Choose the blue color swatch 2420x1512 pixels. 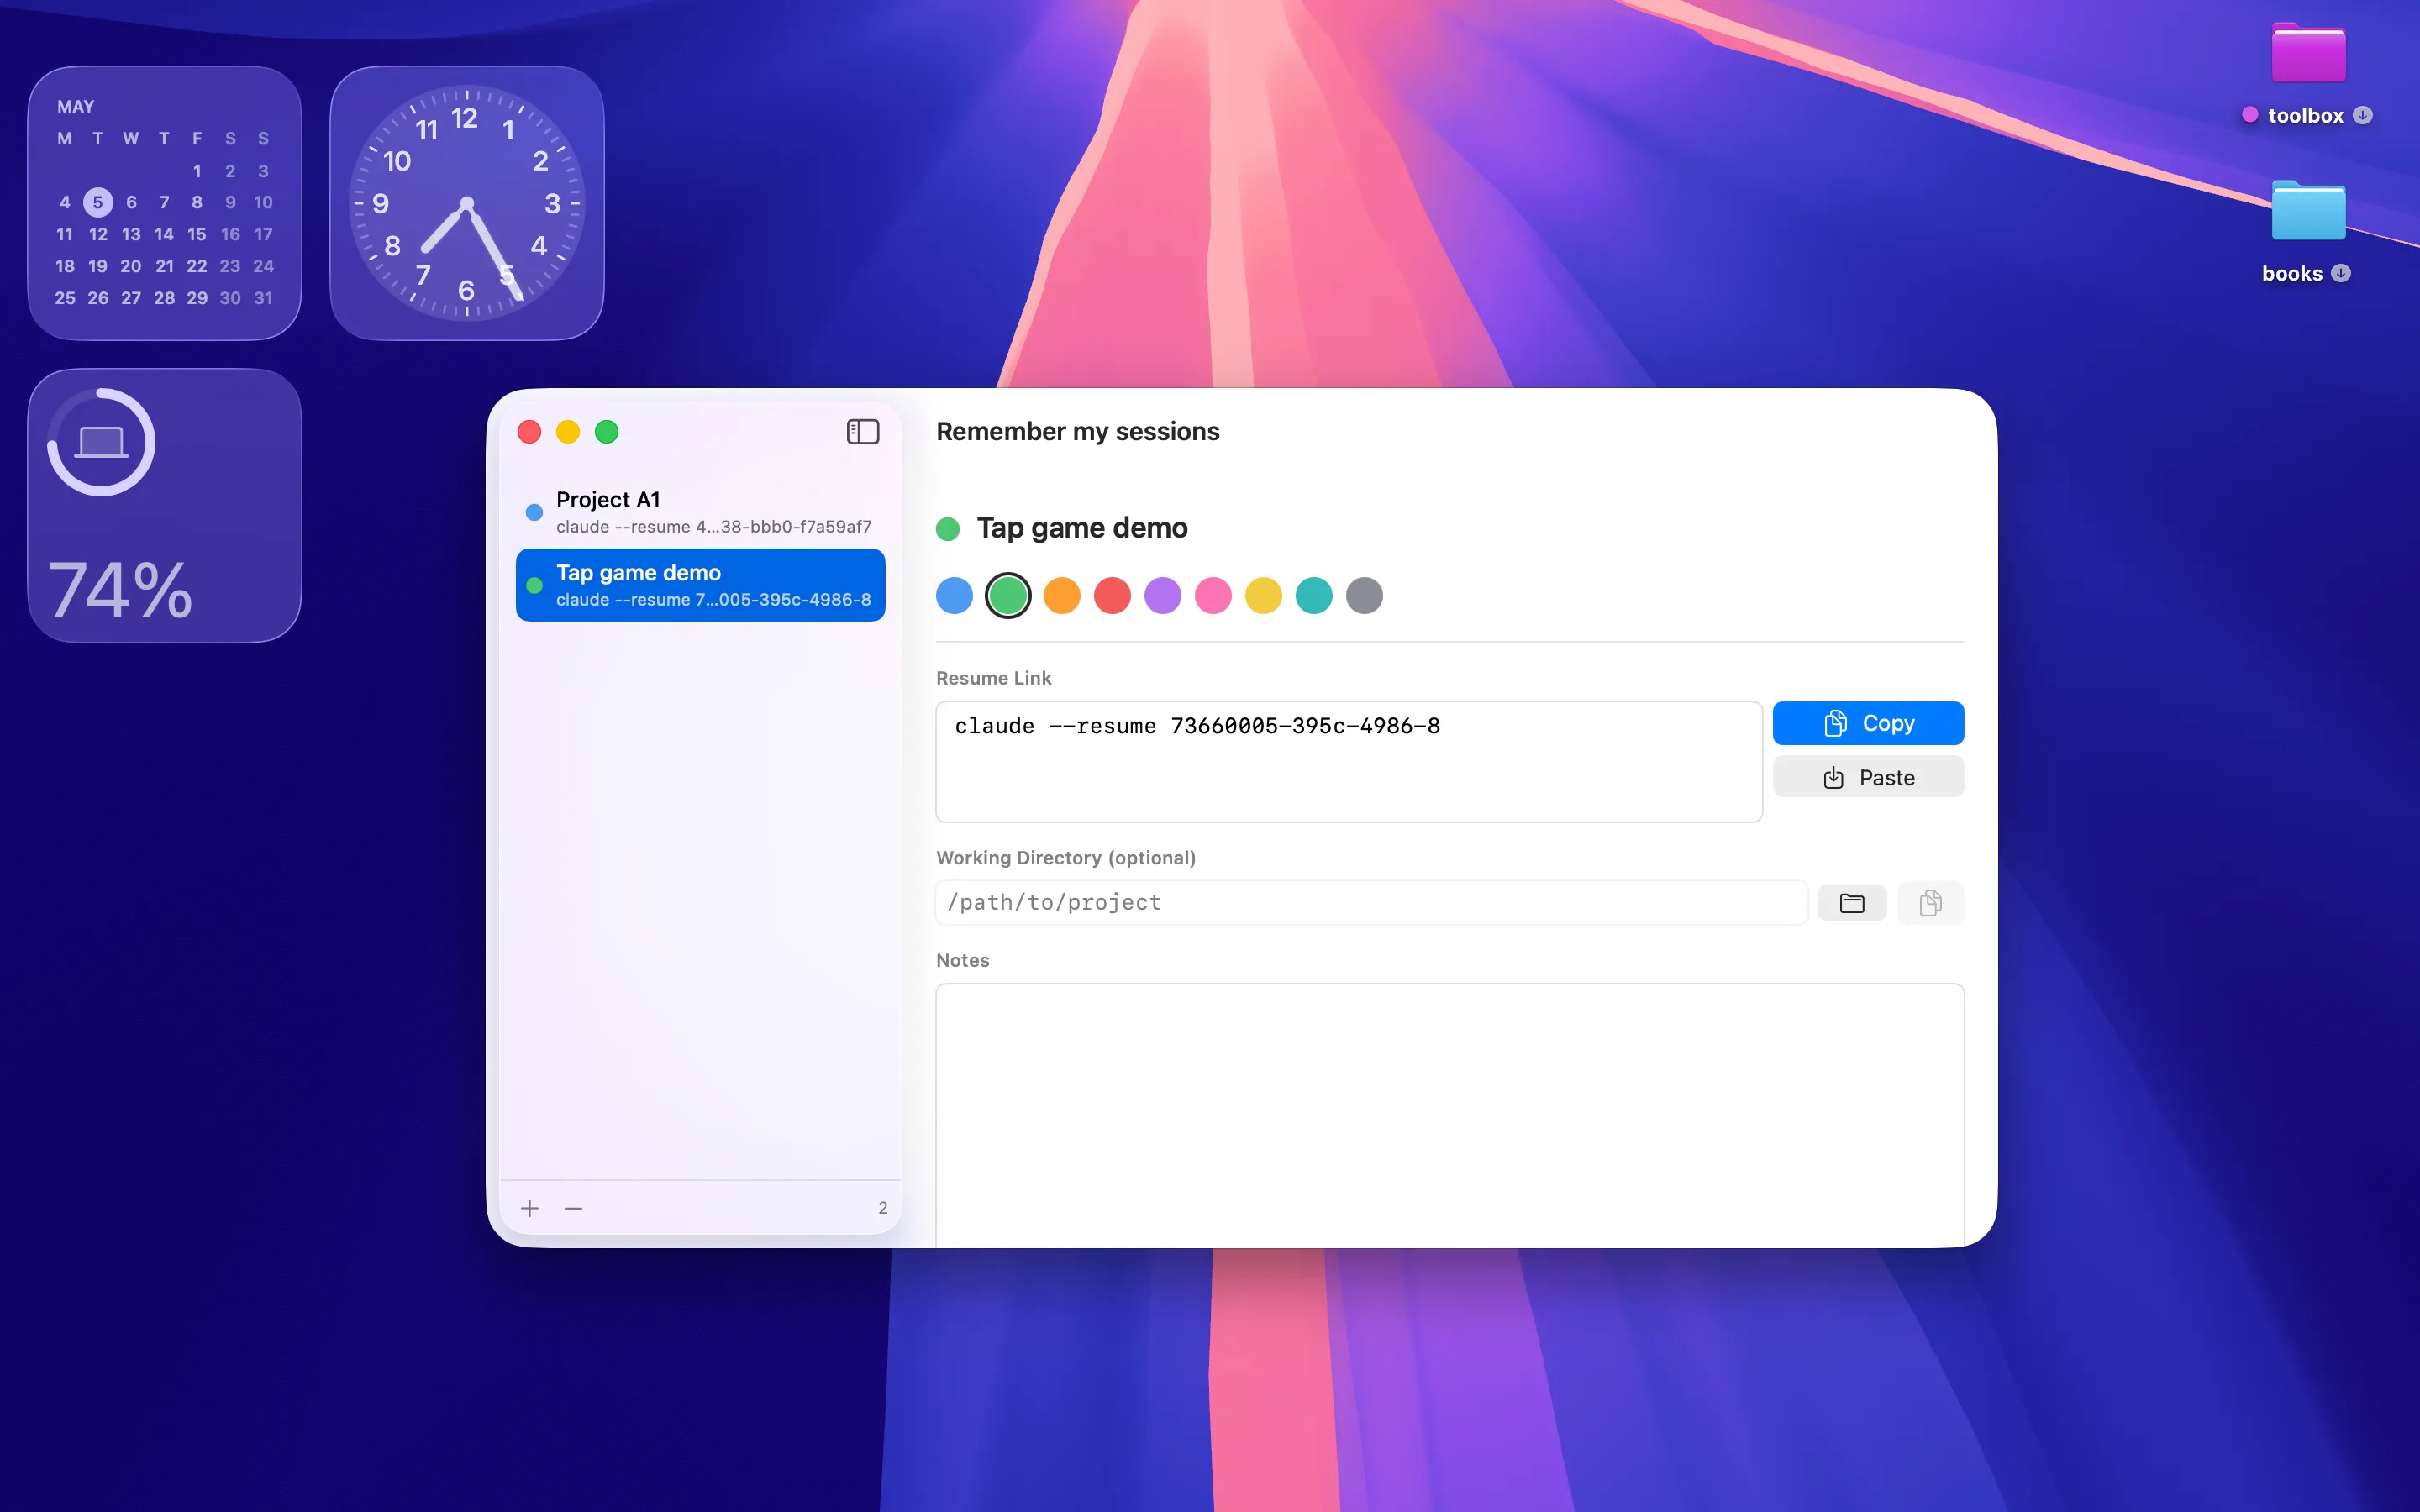click(x=954, y=596)
